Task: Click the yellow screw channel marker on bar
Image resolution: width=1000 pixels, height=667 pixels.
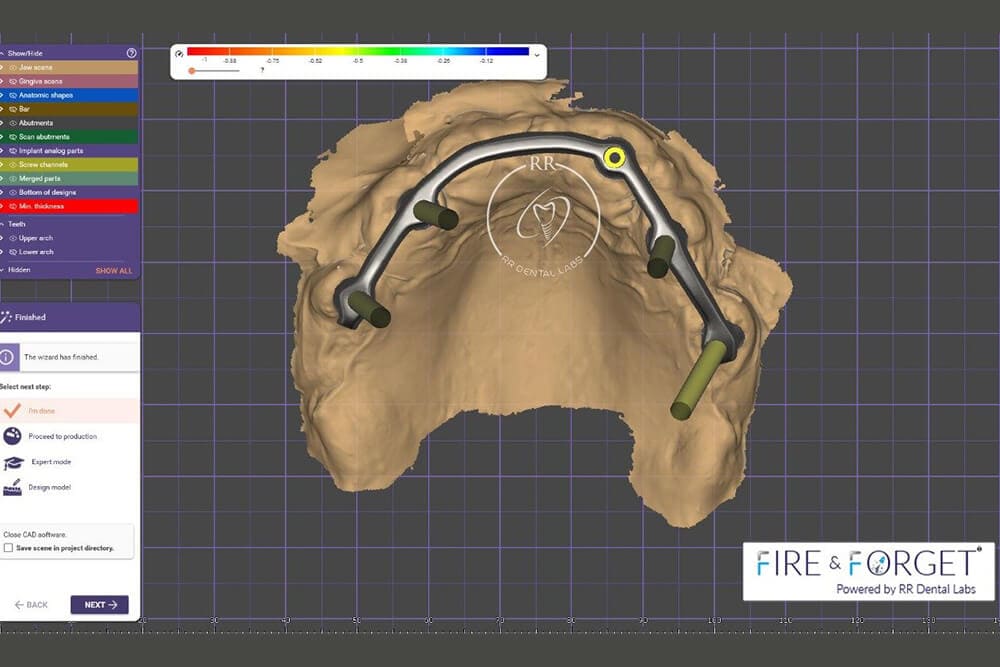Action: pyautogui.click(x=614, y=156)
